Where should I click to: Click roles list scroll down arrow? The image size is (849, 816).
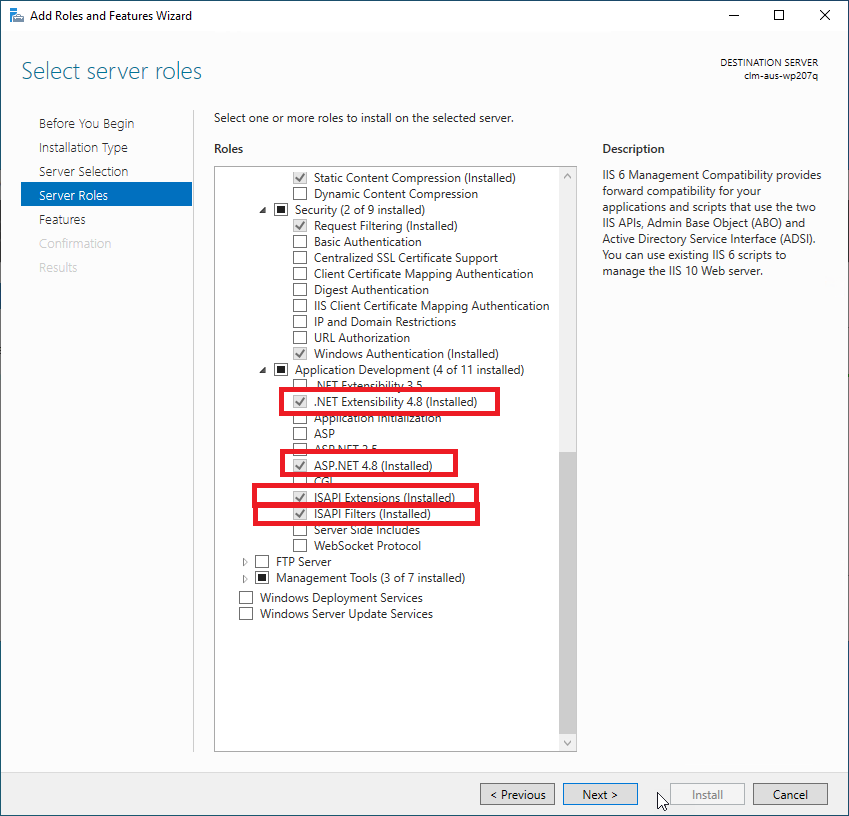pos(567,743)
